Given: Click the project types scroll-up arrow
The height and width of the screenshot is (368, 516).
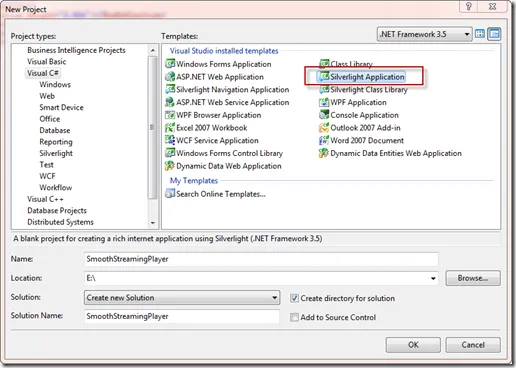Looking at the screenshot, I should coord(153,50).
